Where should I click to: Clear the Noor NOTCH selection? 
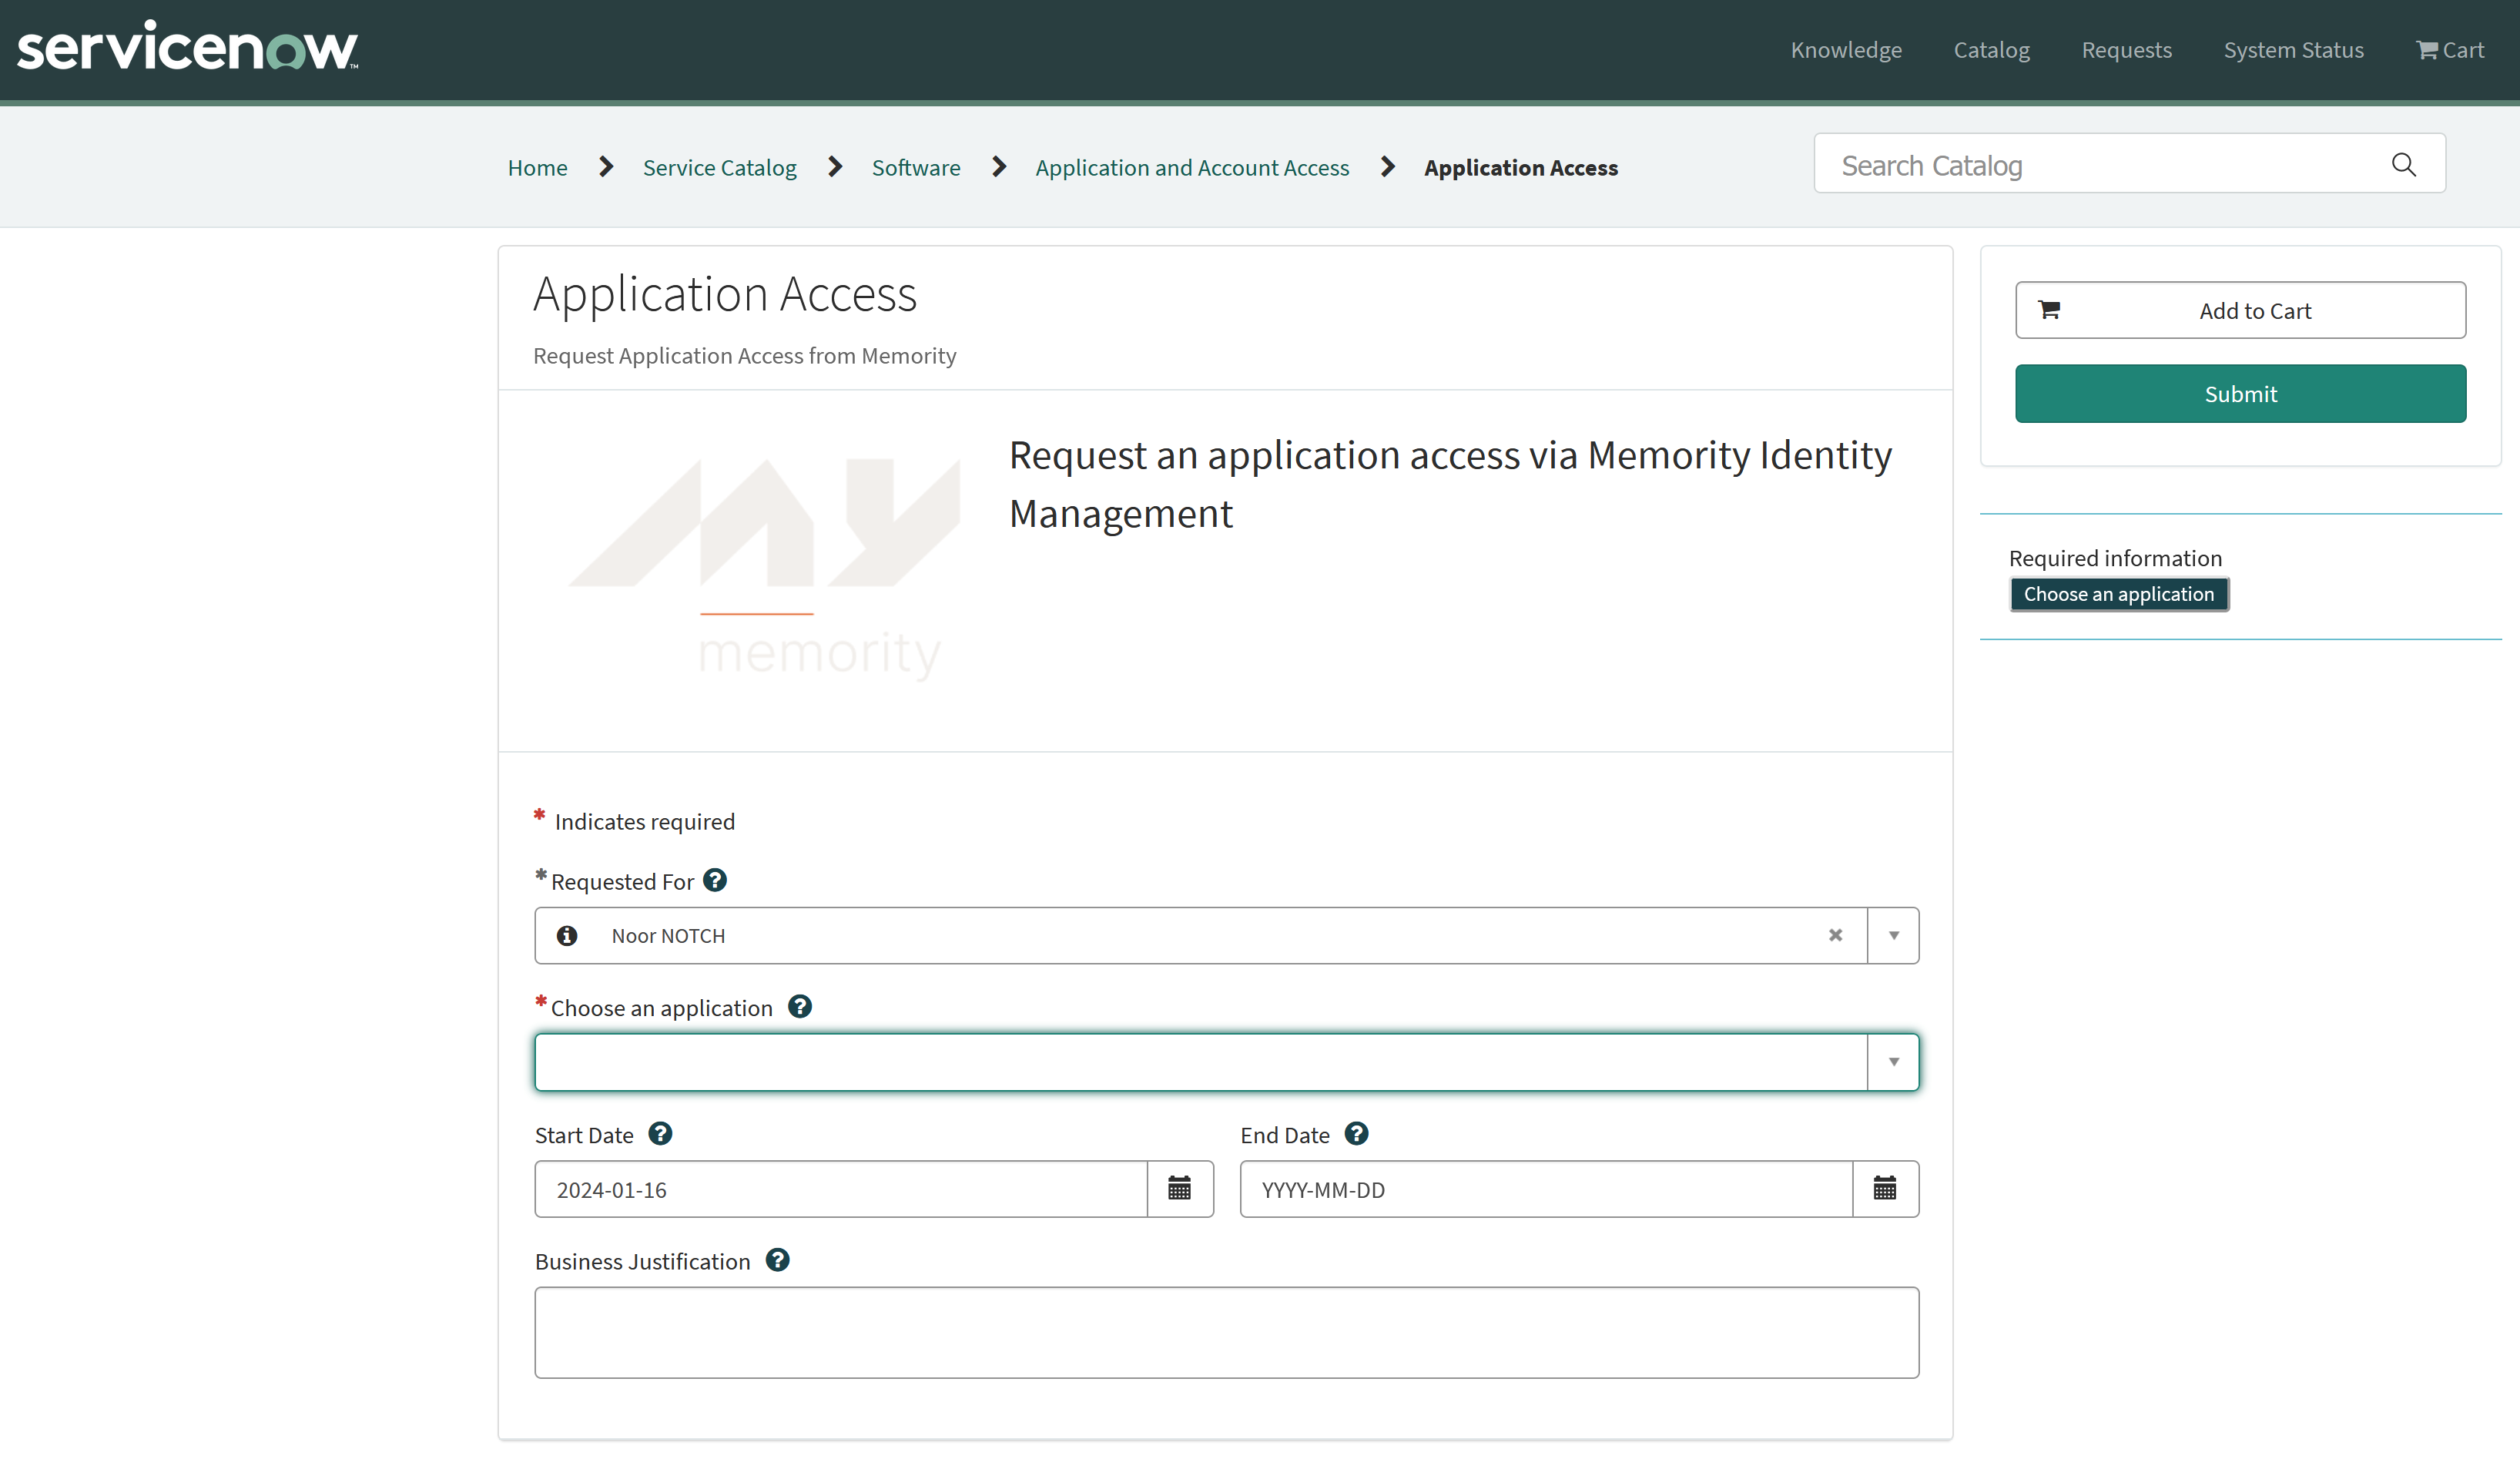click(x=1835, y=935)
